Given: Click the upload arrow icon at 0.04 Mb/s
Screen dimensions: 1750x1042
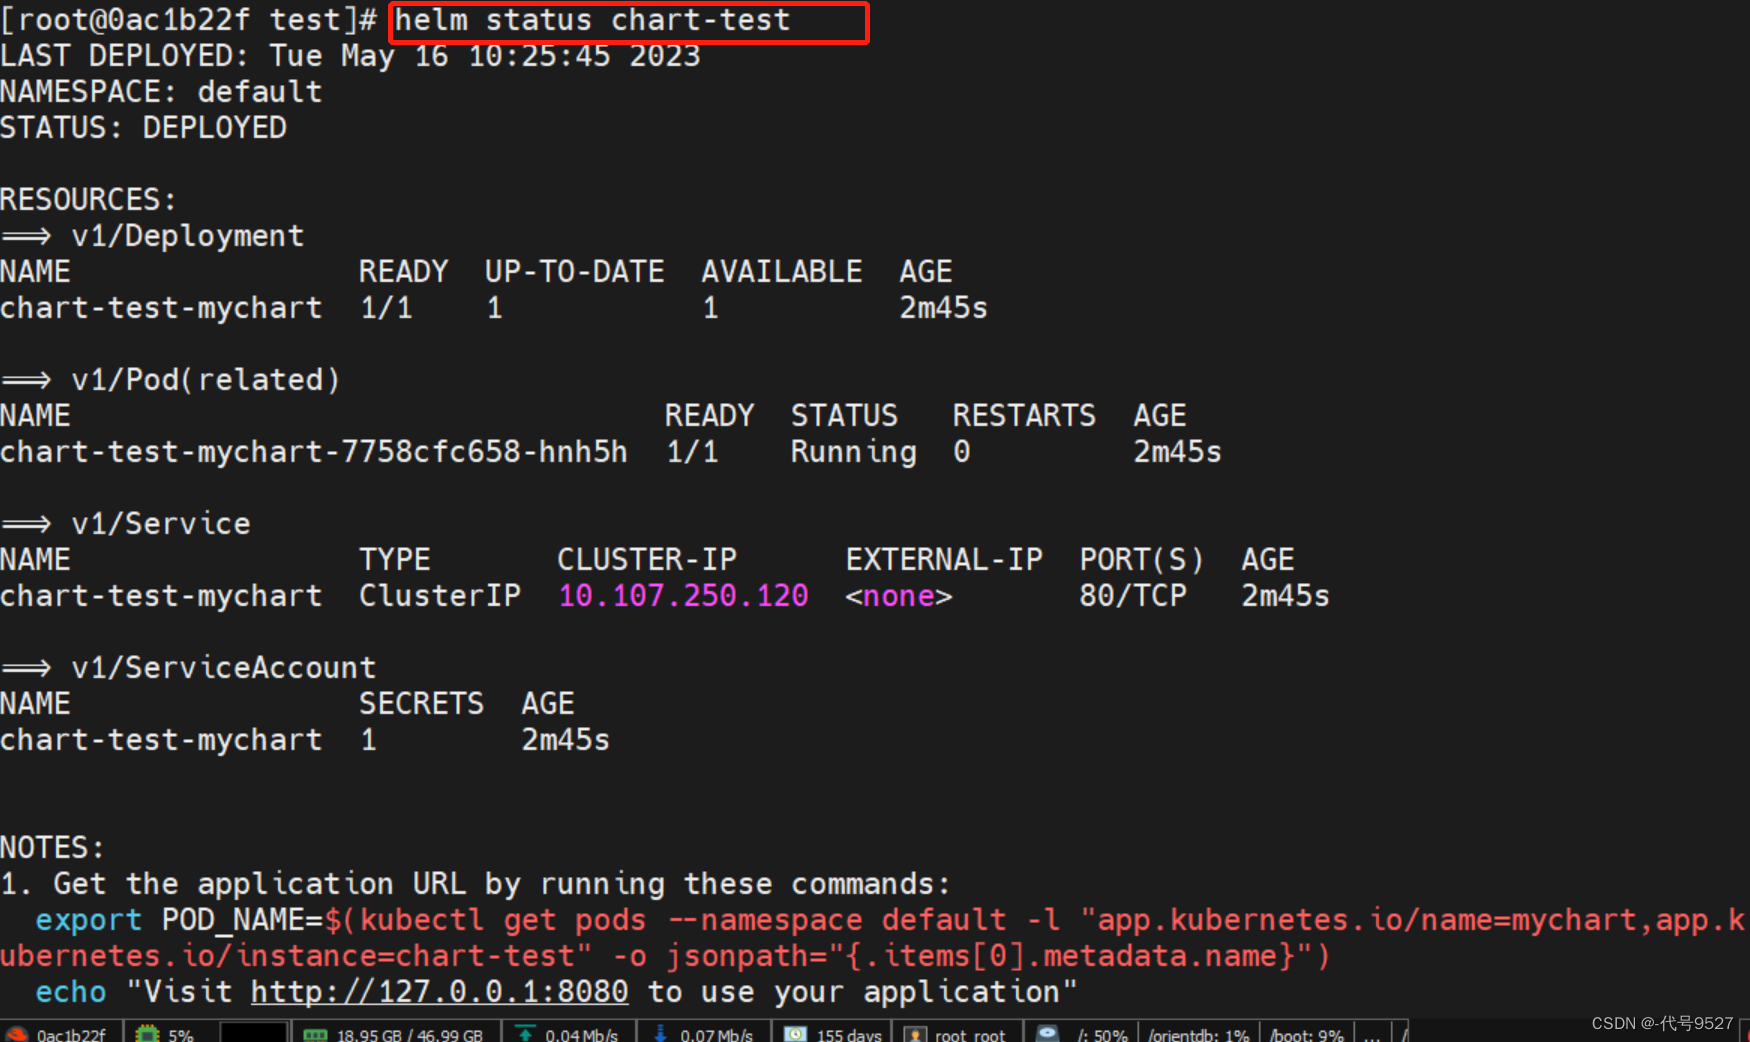Looking at the screenshot, I should coord(525,1034).
